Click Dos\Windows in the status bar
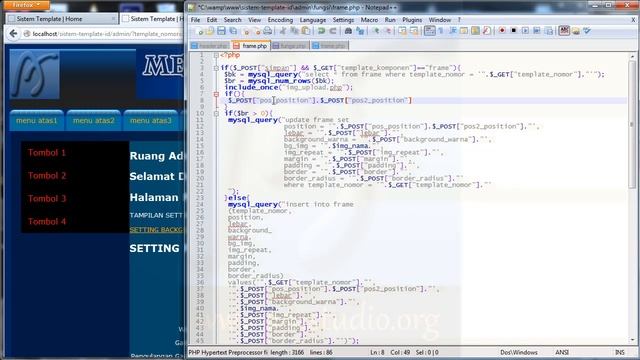 pos(519,352)
